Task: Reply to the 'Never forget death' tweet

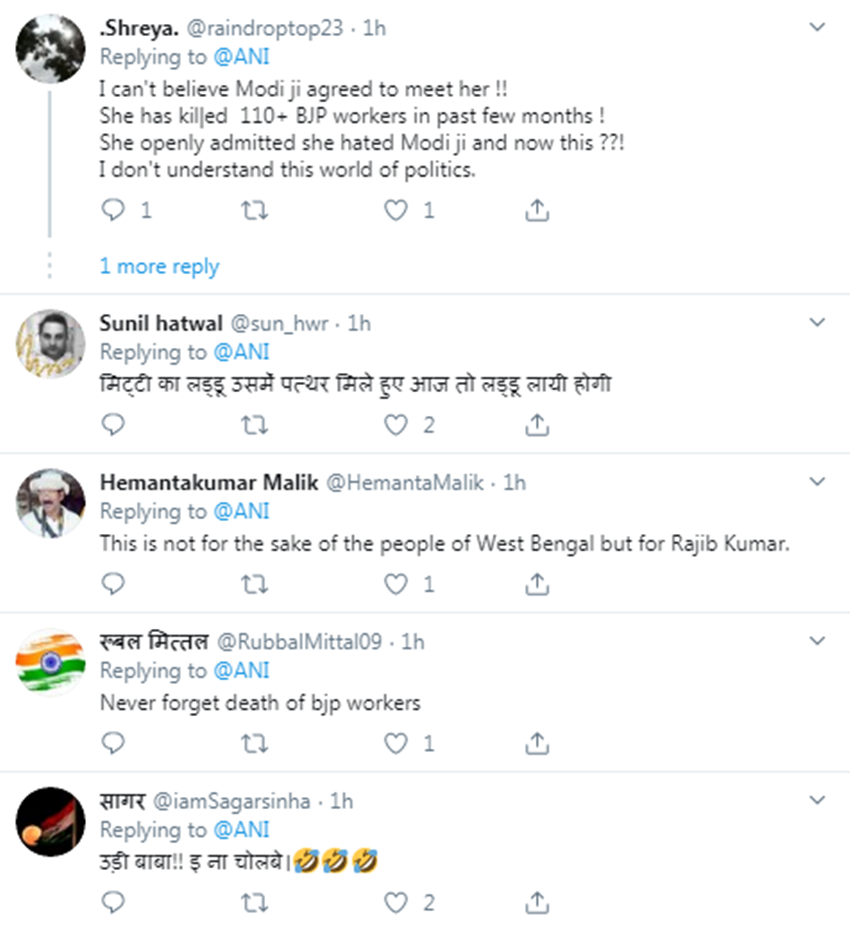Action: [x=114, y=743]
